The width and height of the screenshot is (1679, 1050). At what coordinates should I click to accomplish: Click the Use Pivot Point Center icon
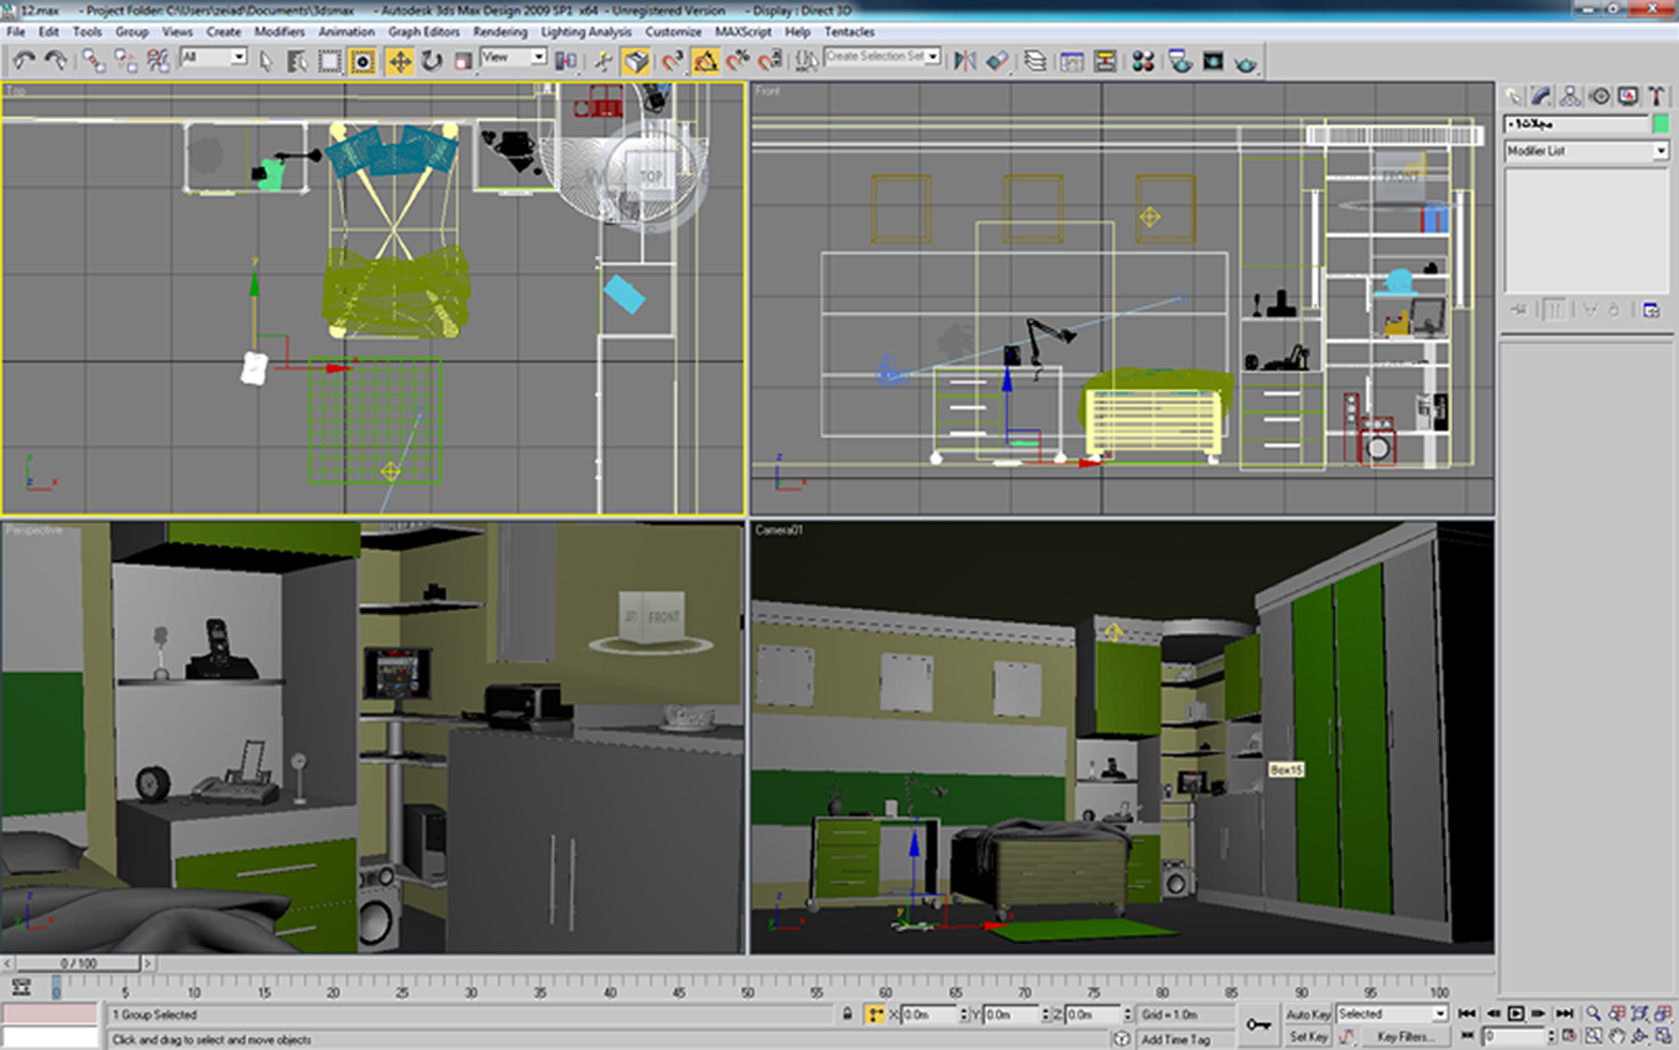[x=566, y=61]
